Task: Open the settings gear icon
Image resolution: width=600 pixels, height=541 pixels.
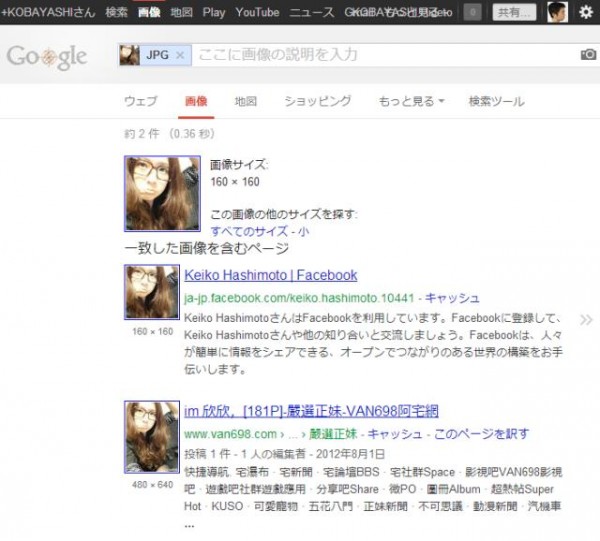Action: tap(585, 12)
